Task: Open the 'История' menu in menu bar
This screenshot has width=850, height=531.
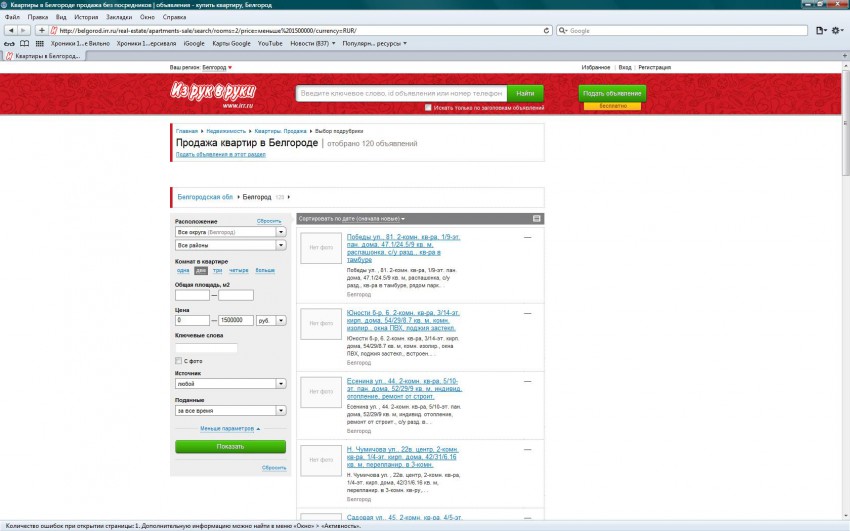Action: tap(86, 17)
